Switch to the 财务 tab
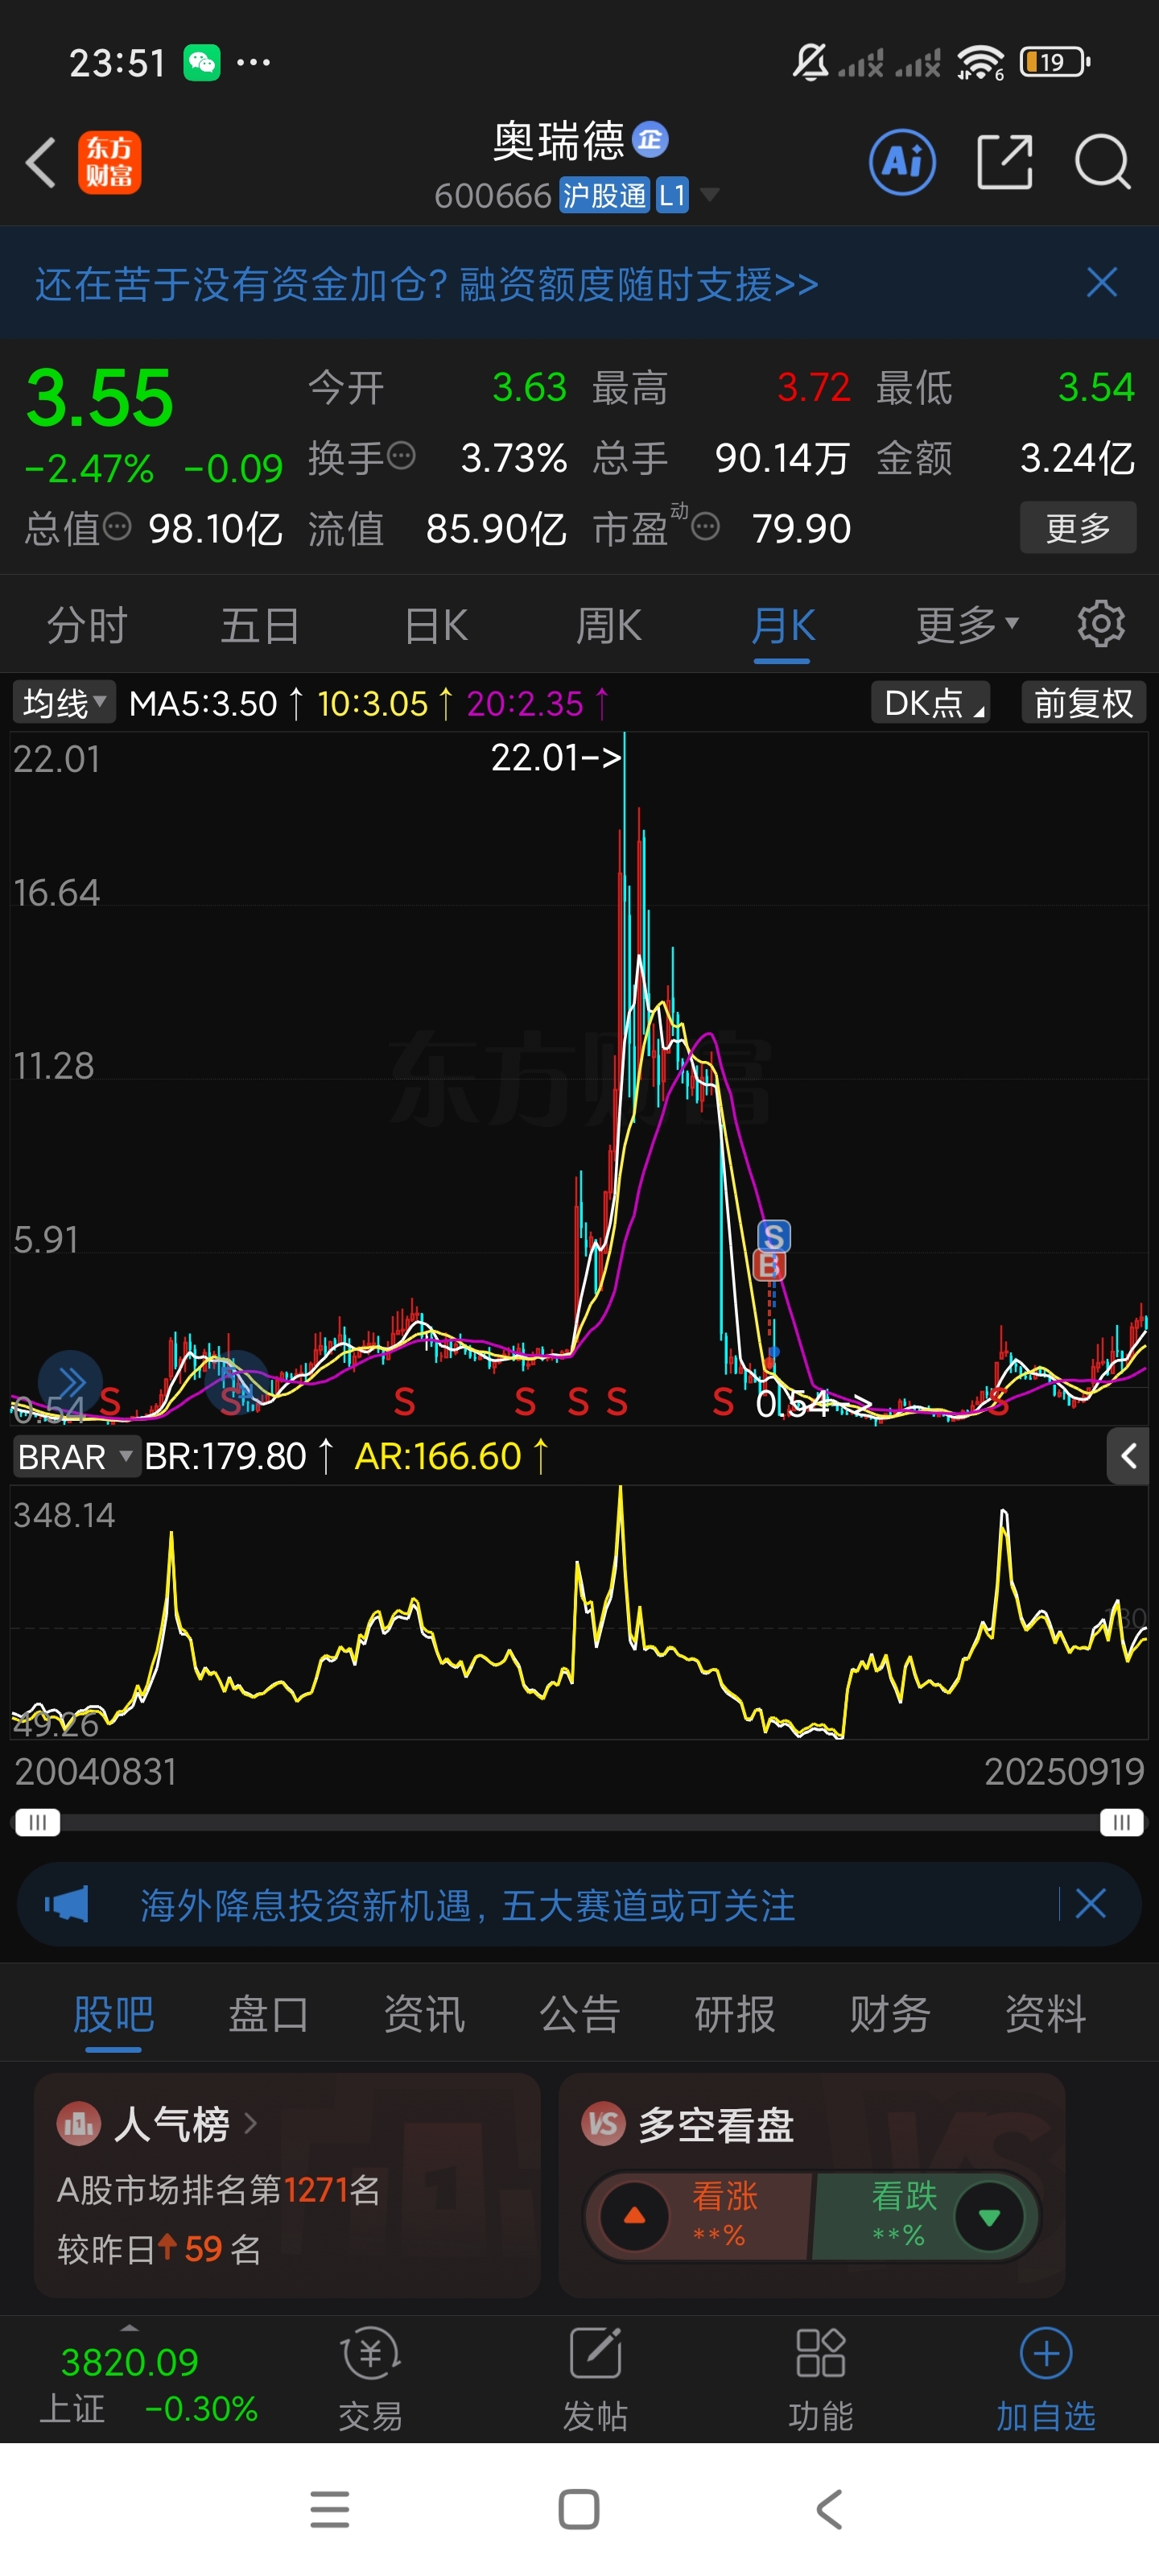This screenshot has height=2576, width=1159. pos(889,2013)
